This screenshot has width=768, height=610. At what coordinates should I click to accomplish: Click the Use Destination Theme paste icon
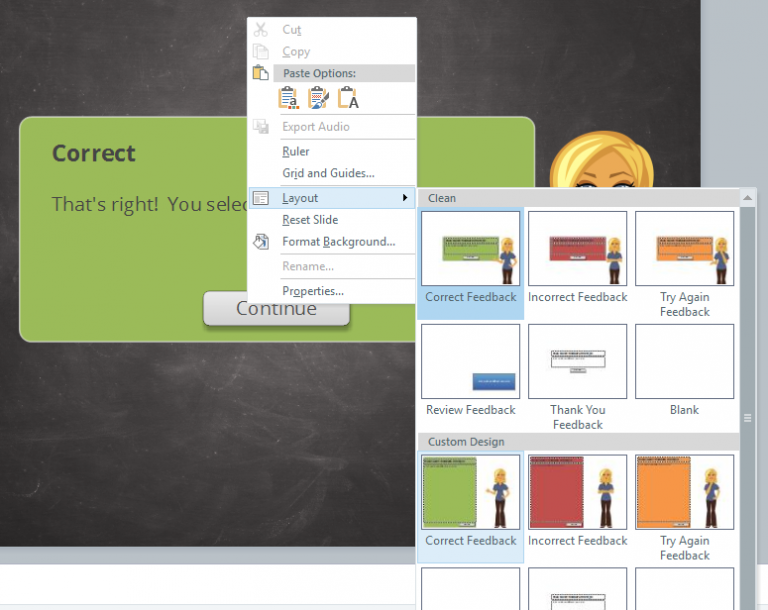(289, 98)
